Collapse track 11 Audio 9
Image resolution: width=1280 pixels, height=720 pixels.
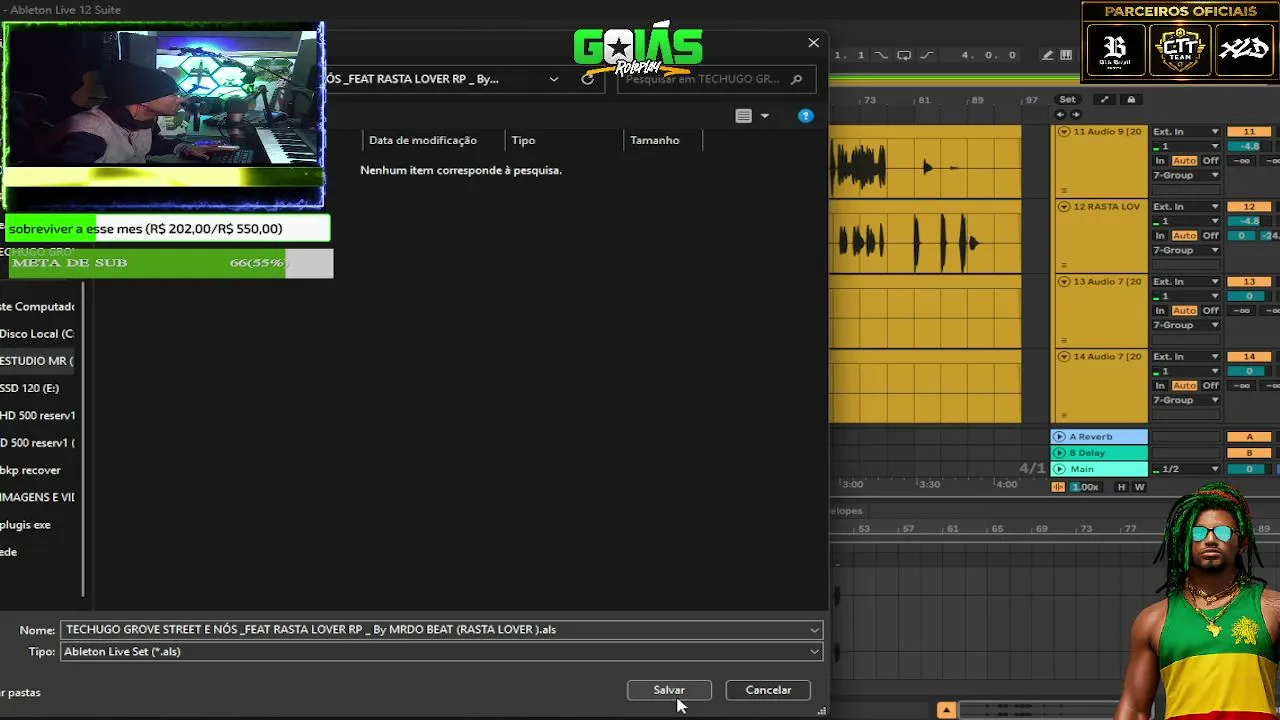point(1063,132)
